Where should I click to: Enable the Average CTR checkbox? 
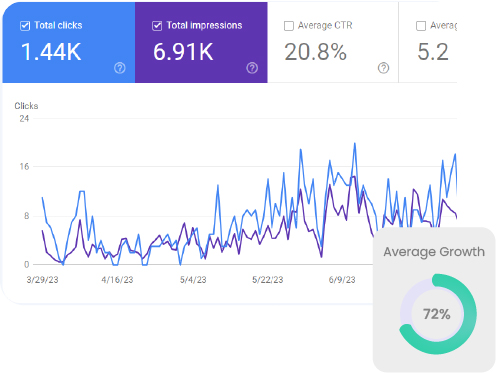point(289,26)
